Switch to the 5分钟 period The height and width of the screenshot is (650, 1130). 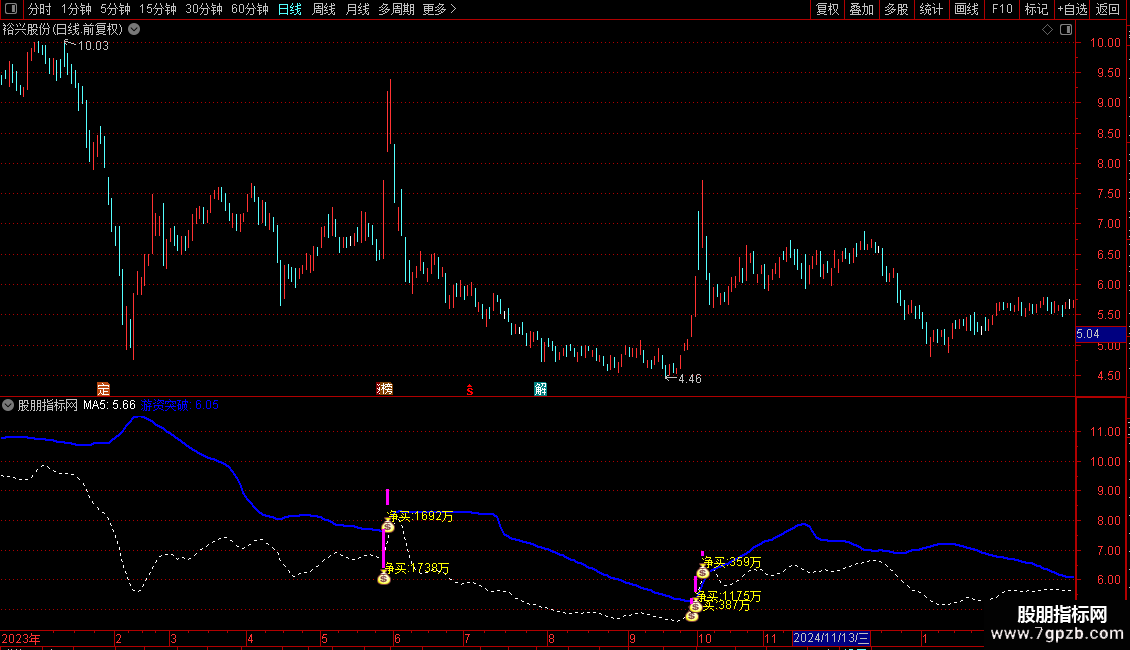[x=115, y=9]
